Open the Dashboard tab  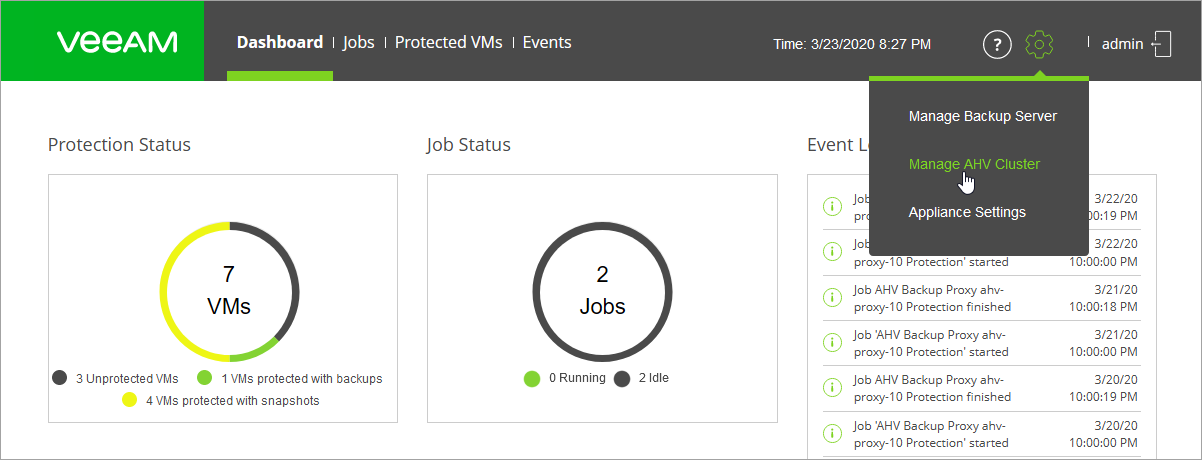coord(280,42)
